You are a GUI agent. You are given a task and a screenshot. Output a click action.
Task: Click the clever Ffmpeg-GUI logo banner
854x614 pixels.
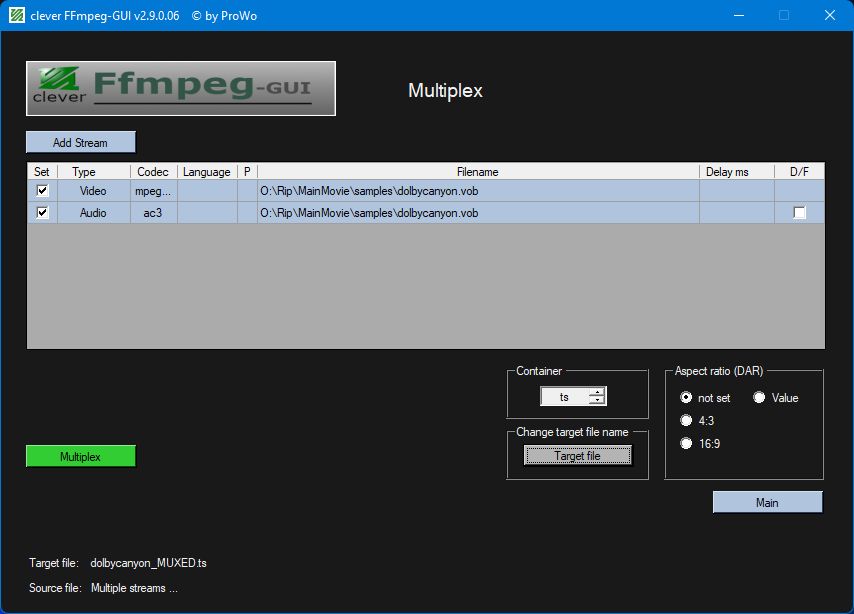(181, 88)
